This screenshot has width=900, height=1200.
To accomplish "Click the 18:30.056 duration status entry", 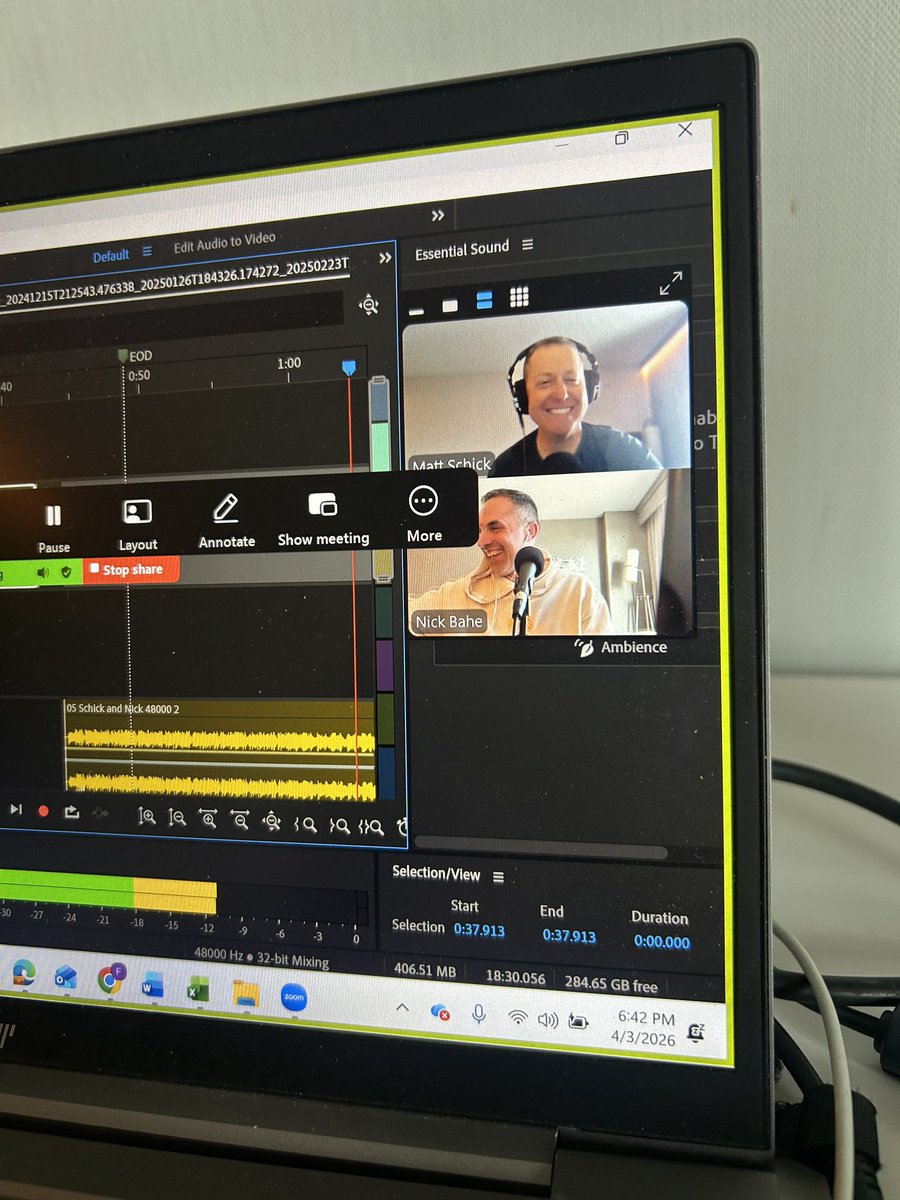I will pos(515,978).
